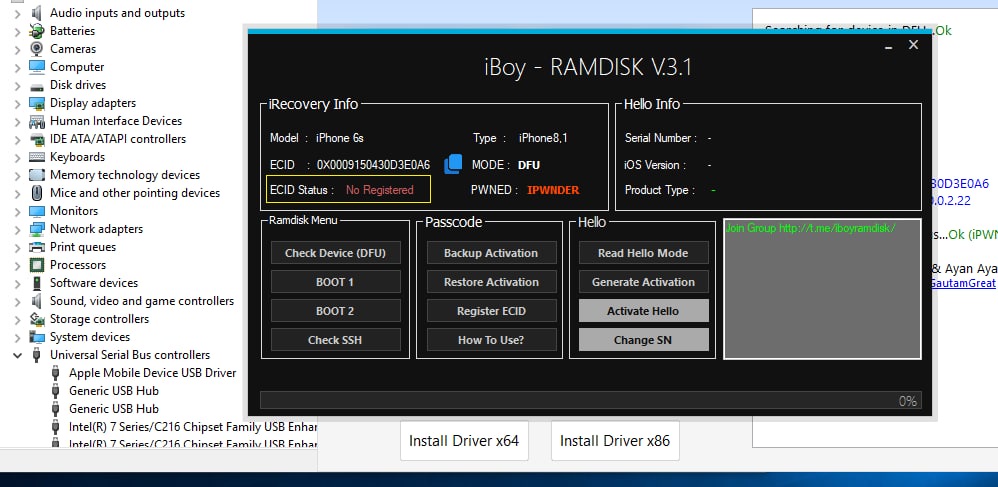The image size is (998, 487).
Task: Click the Activate Hello button
Action: 643,311
